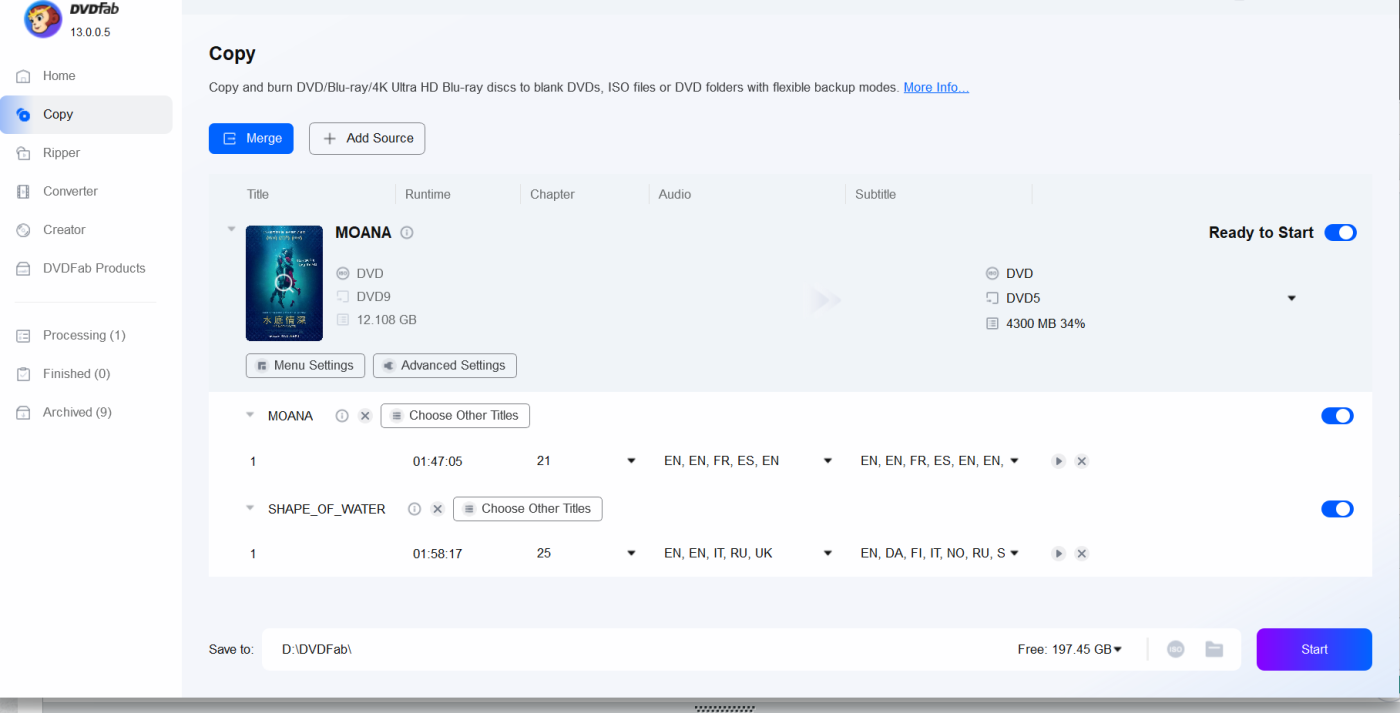Click the Chapter column header
This screenshot has height=713, width=1400.
click(x=552, y=194)
